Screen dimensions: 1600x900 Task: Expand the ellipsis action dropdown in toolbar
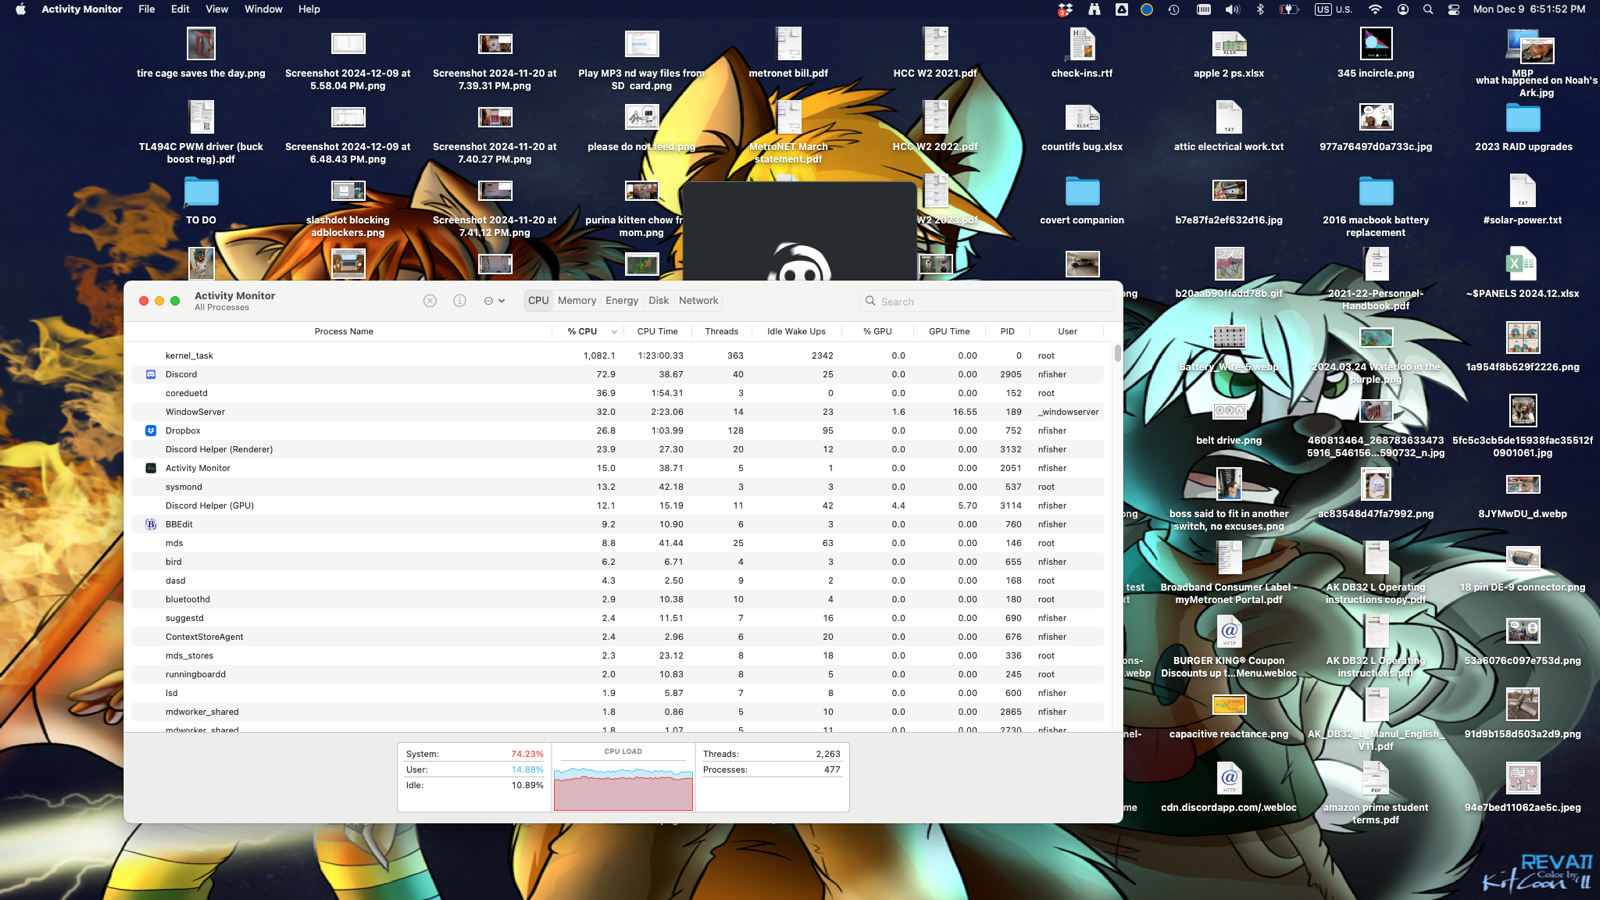point(494,301)
